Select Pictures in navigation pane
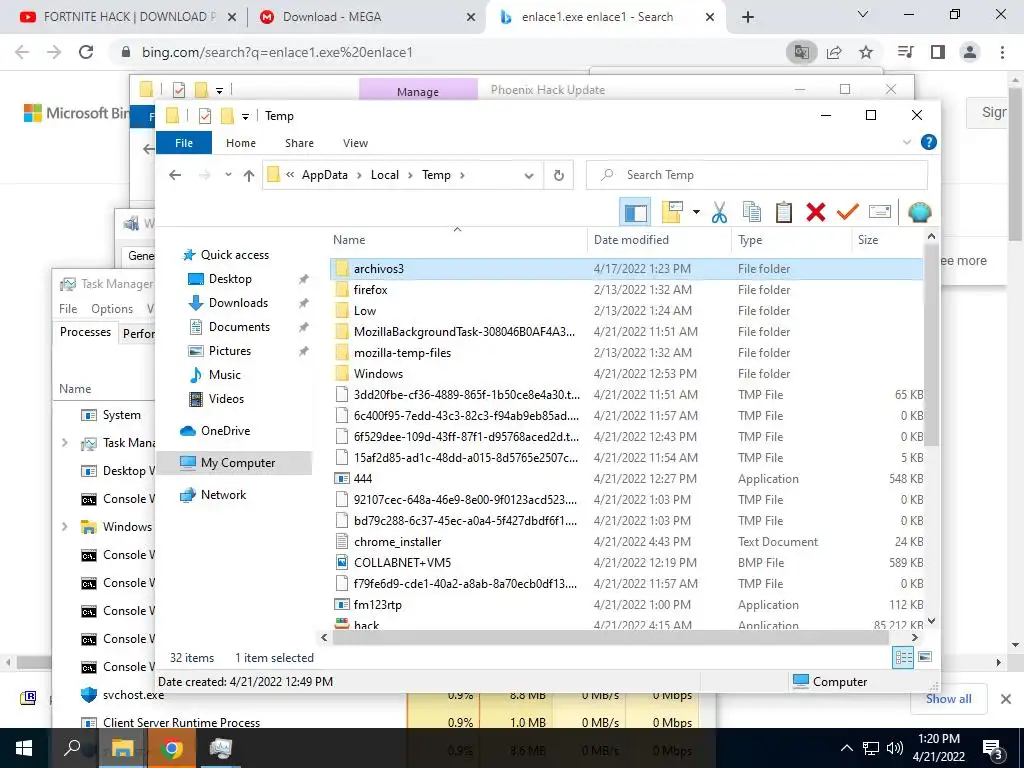 pos(230,351)
